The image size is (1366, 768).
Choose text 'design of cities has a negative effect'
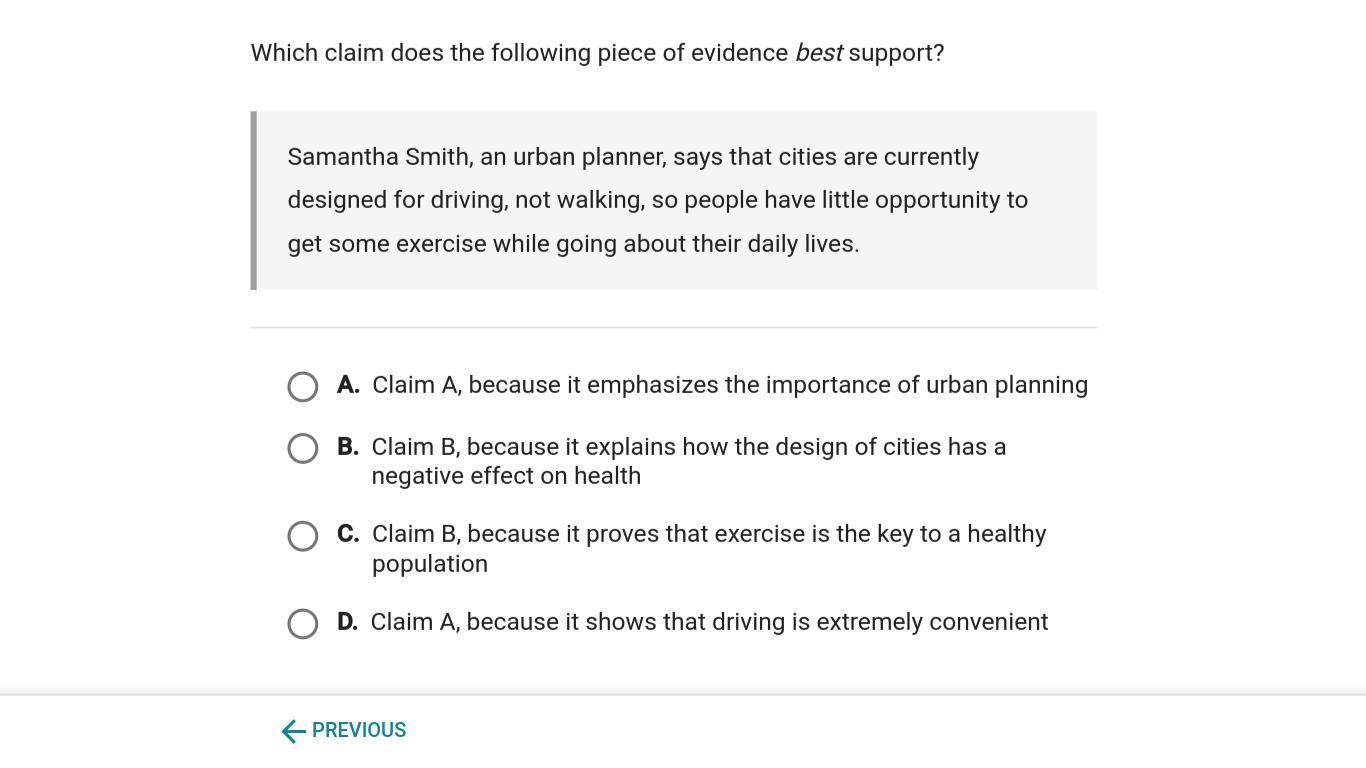pos(688,461)
